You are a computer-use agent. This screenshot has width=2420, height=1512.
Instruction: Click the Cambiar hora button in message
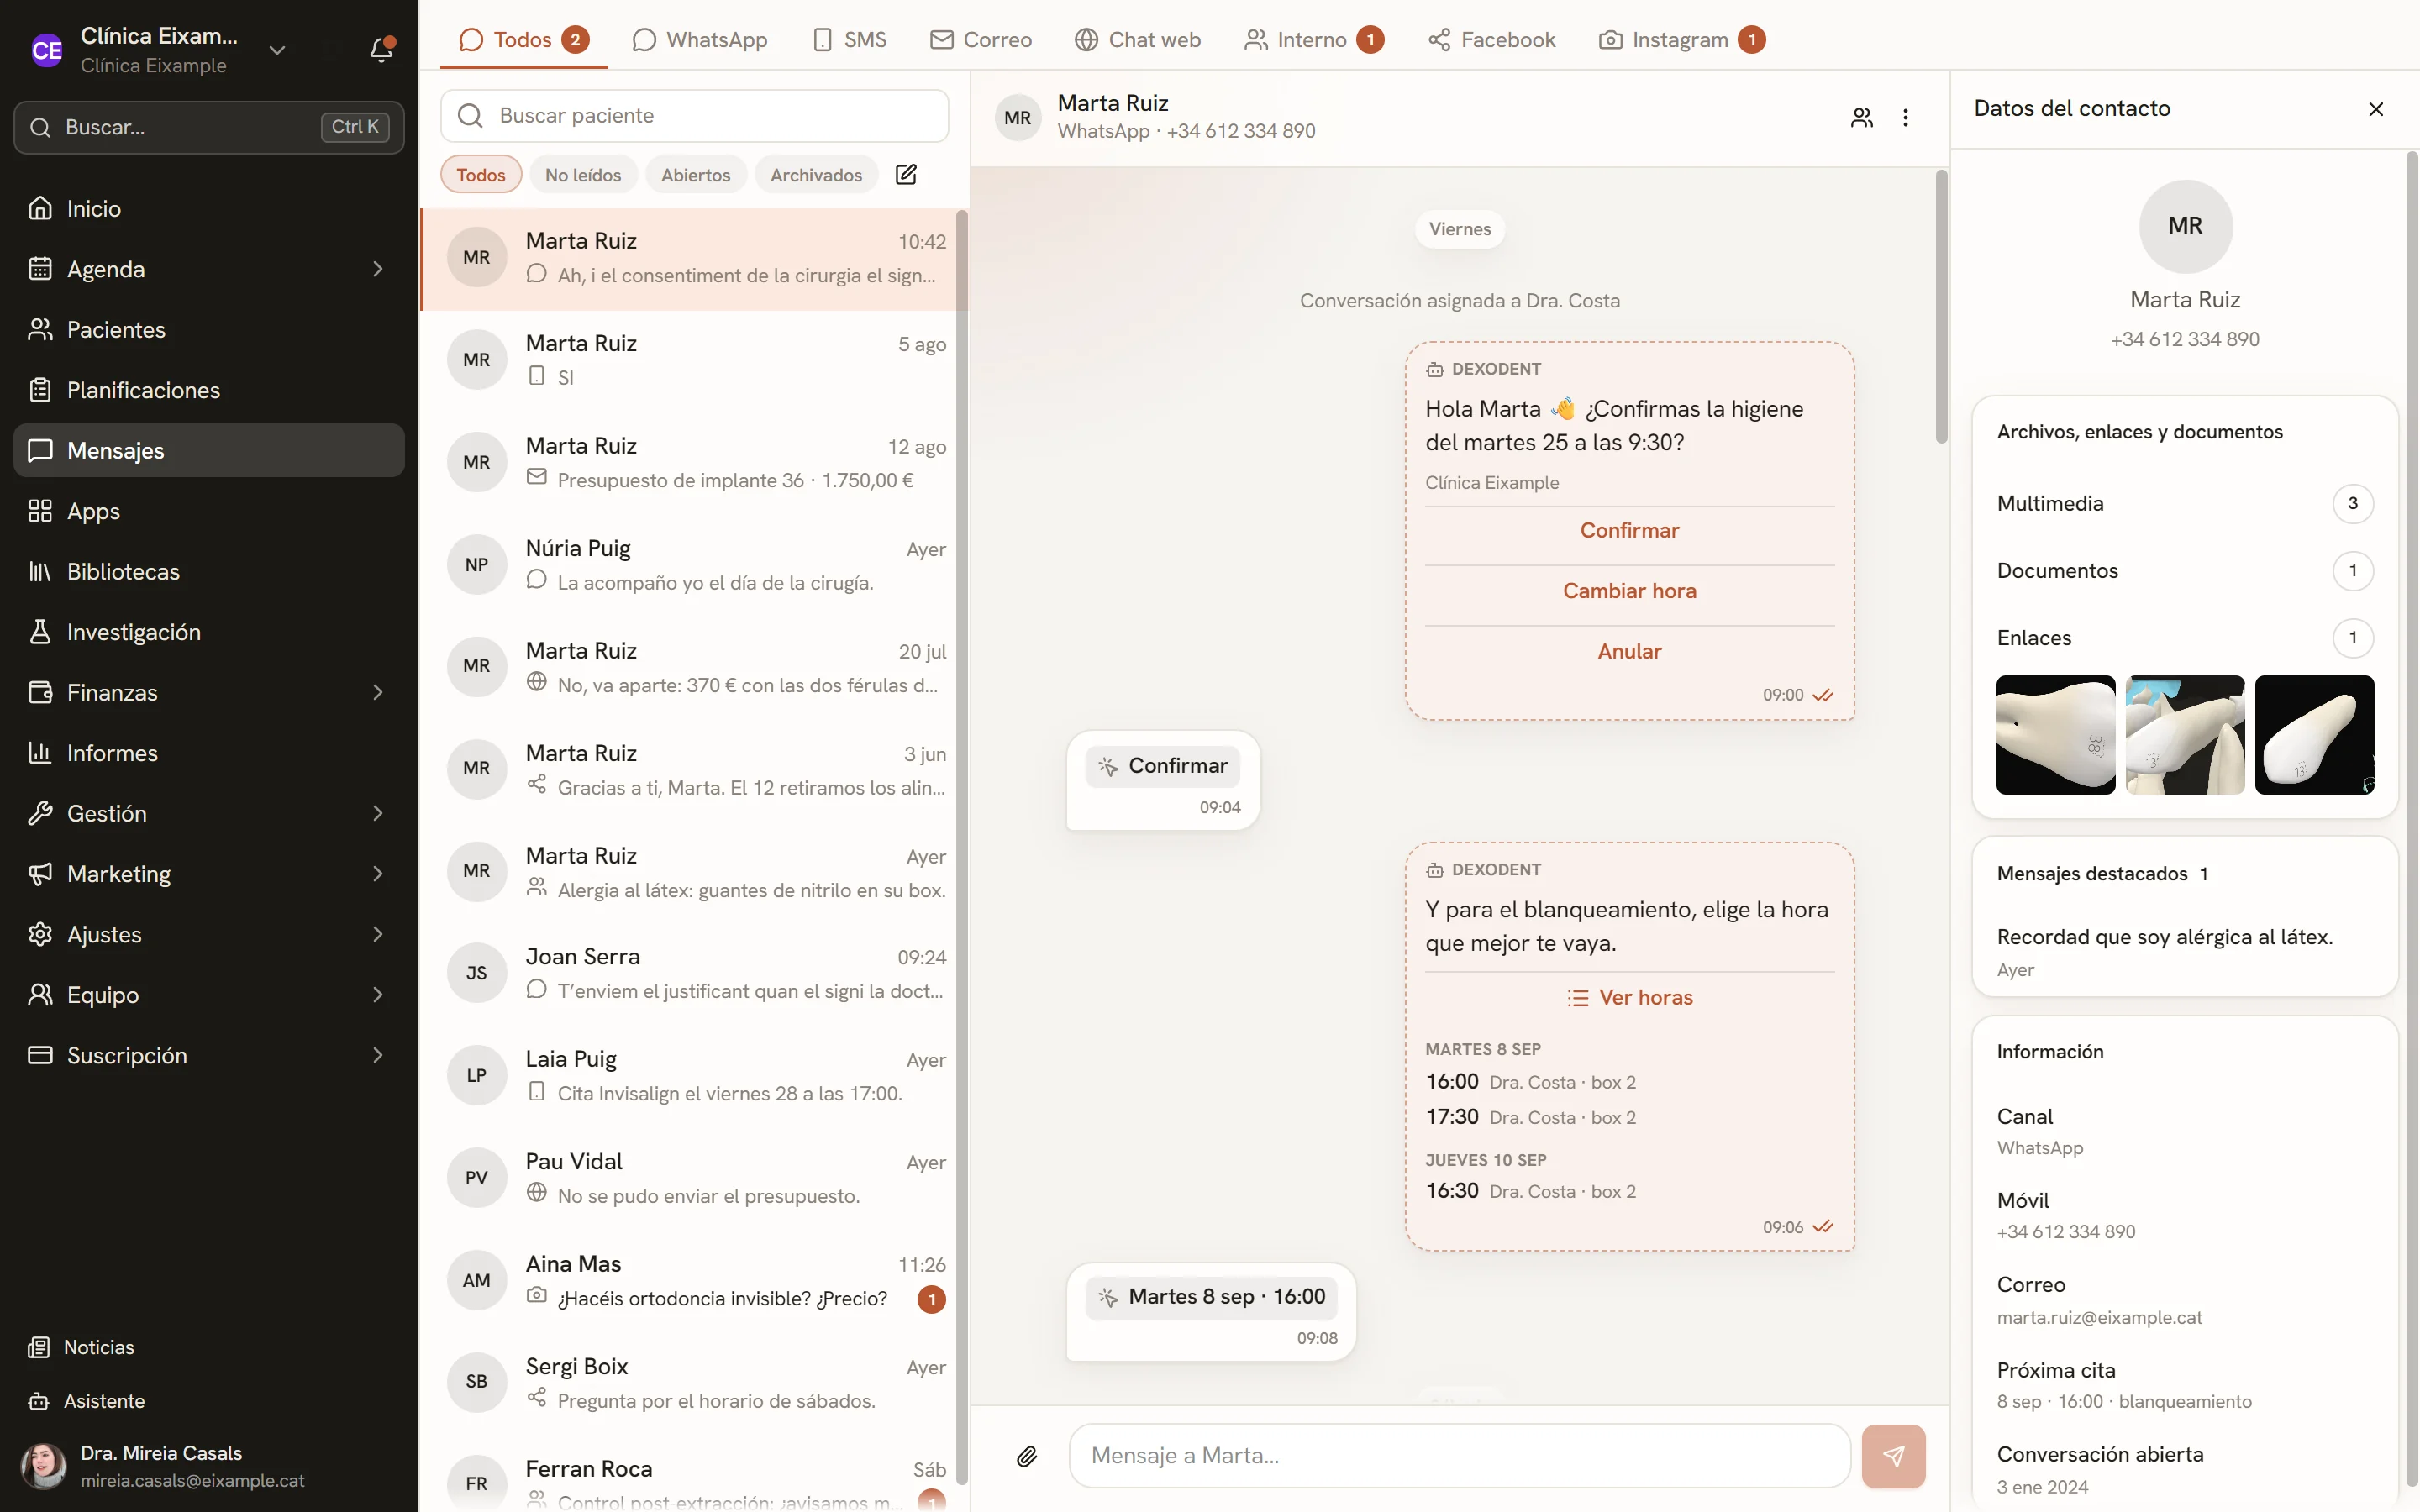point(1629,592)
